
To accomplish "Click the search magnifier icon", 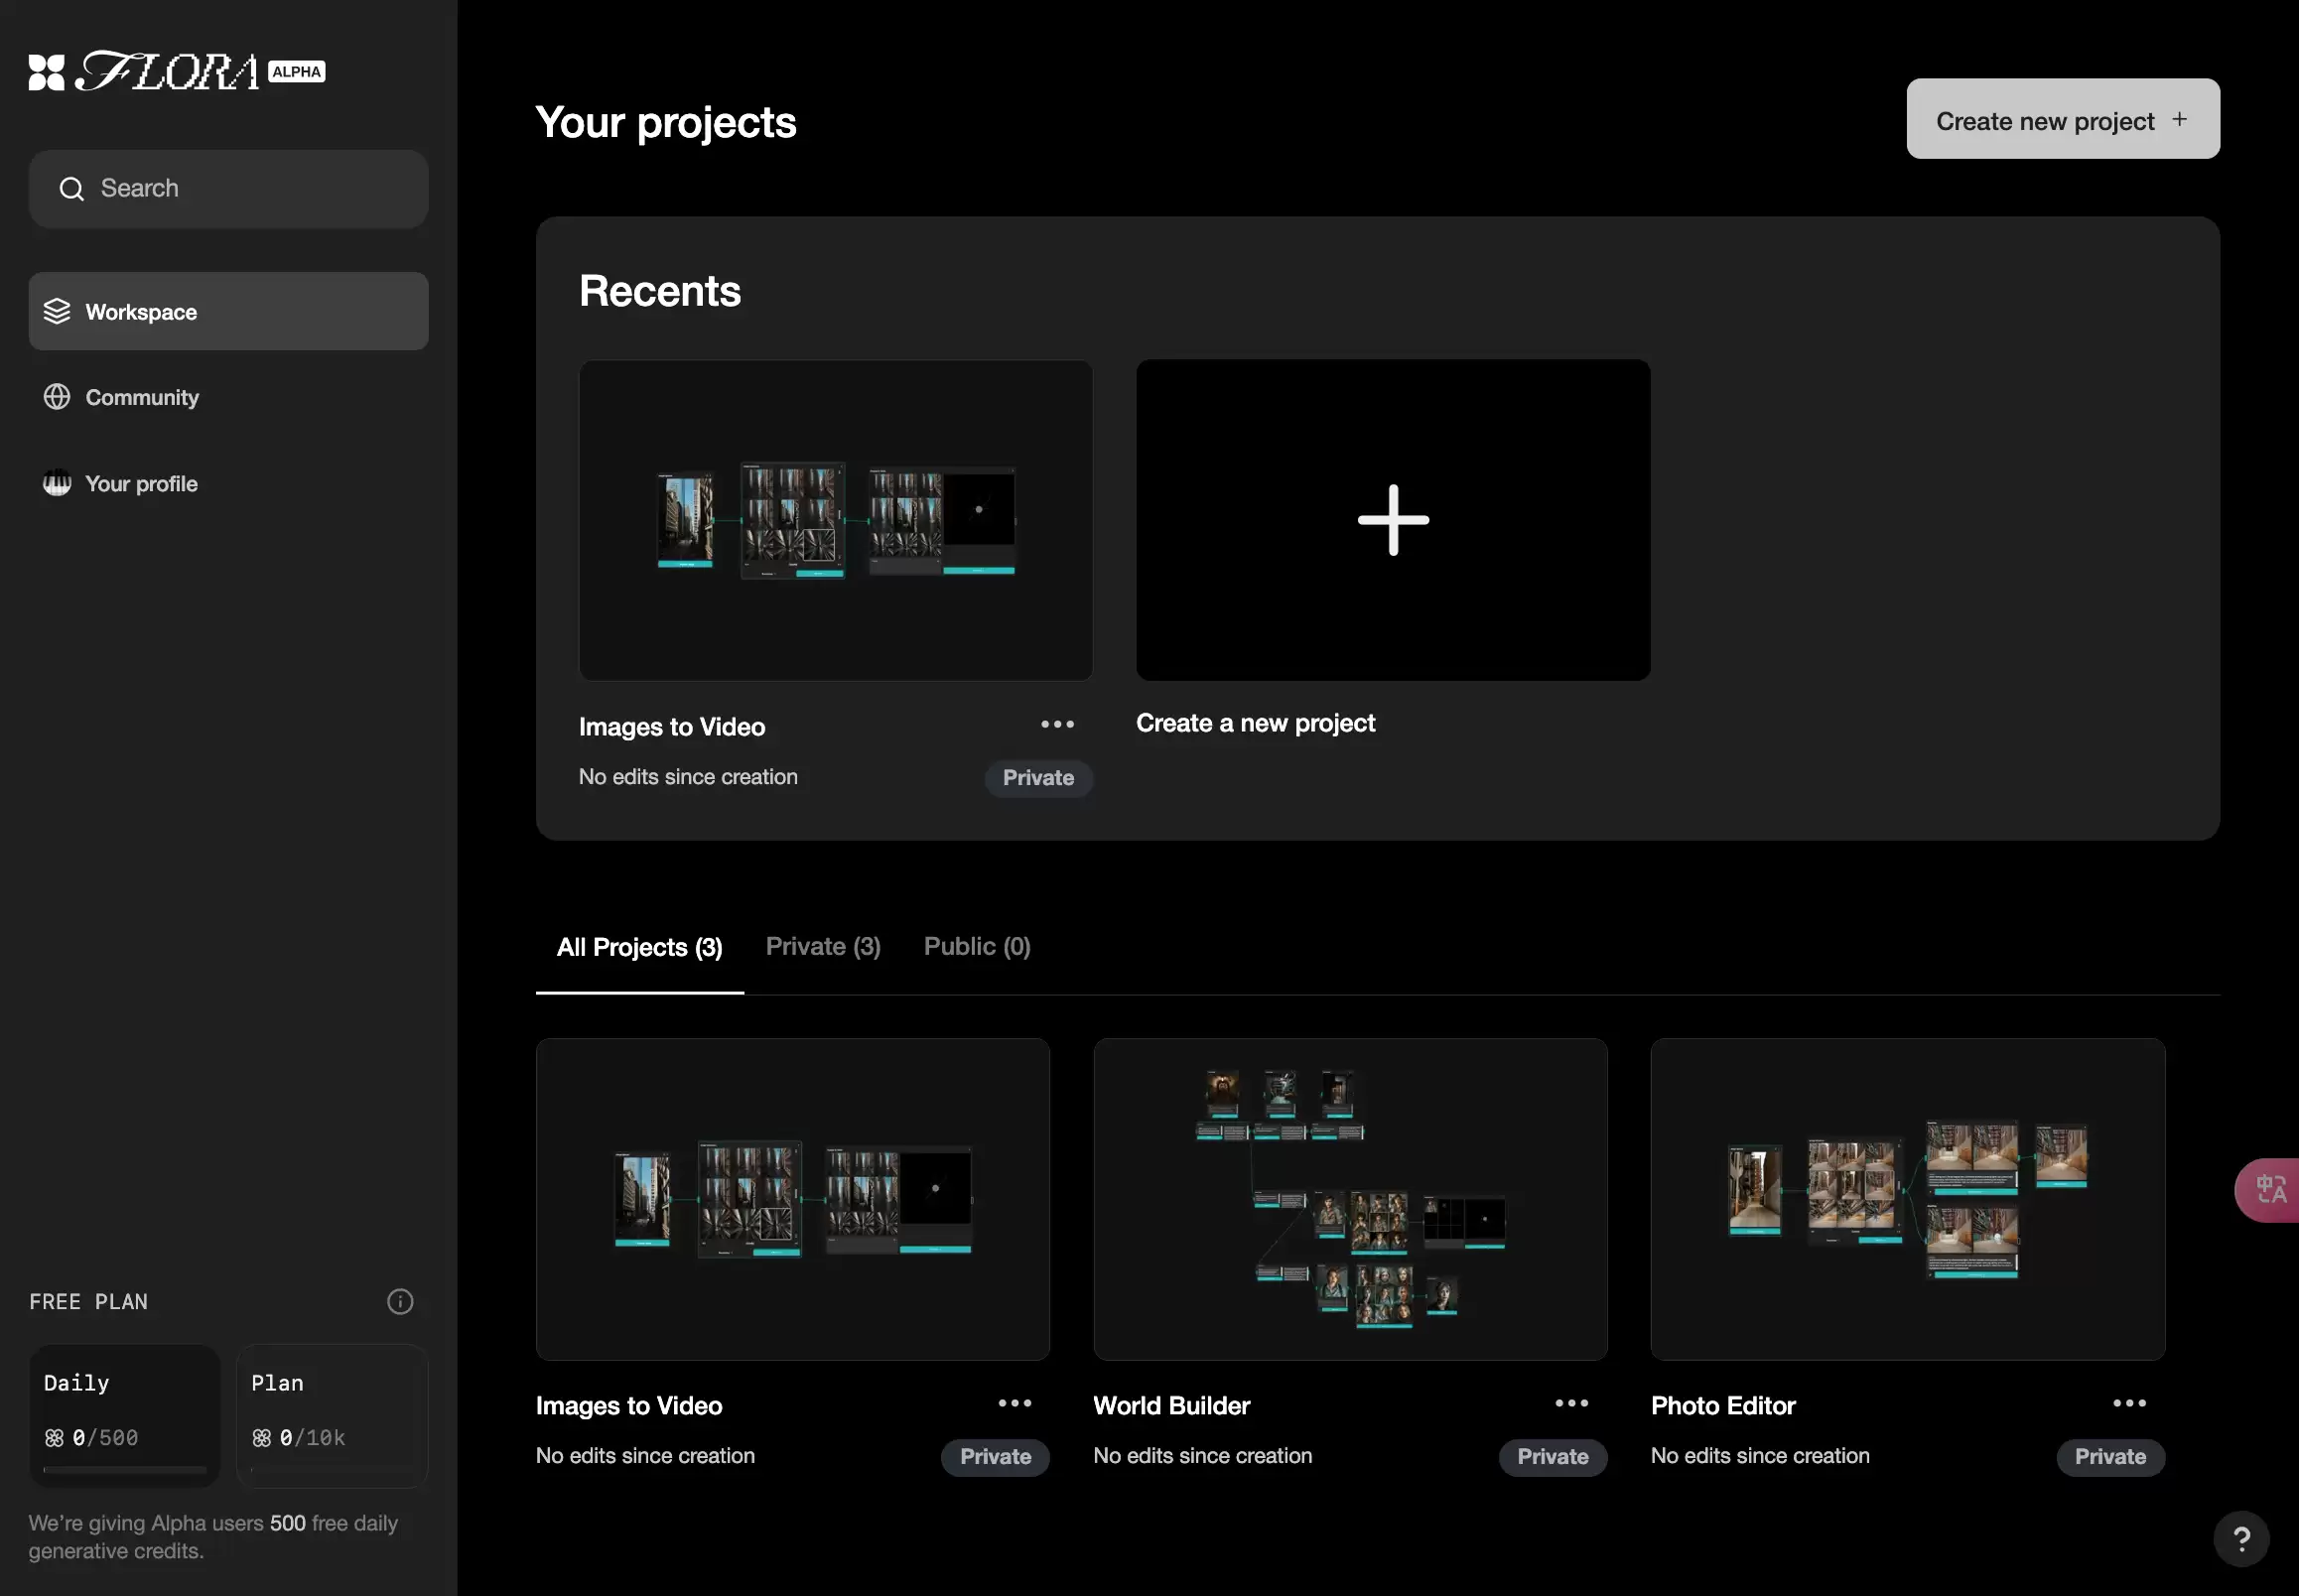I will 71,189.
